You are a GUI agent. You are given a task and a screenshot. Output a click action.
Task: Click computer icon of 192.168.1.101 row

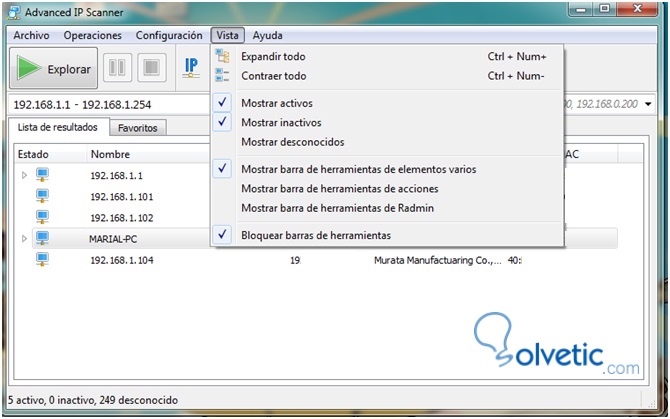pyautogui.click(x=42, y=196)
